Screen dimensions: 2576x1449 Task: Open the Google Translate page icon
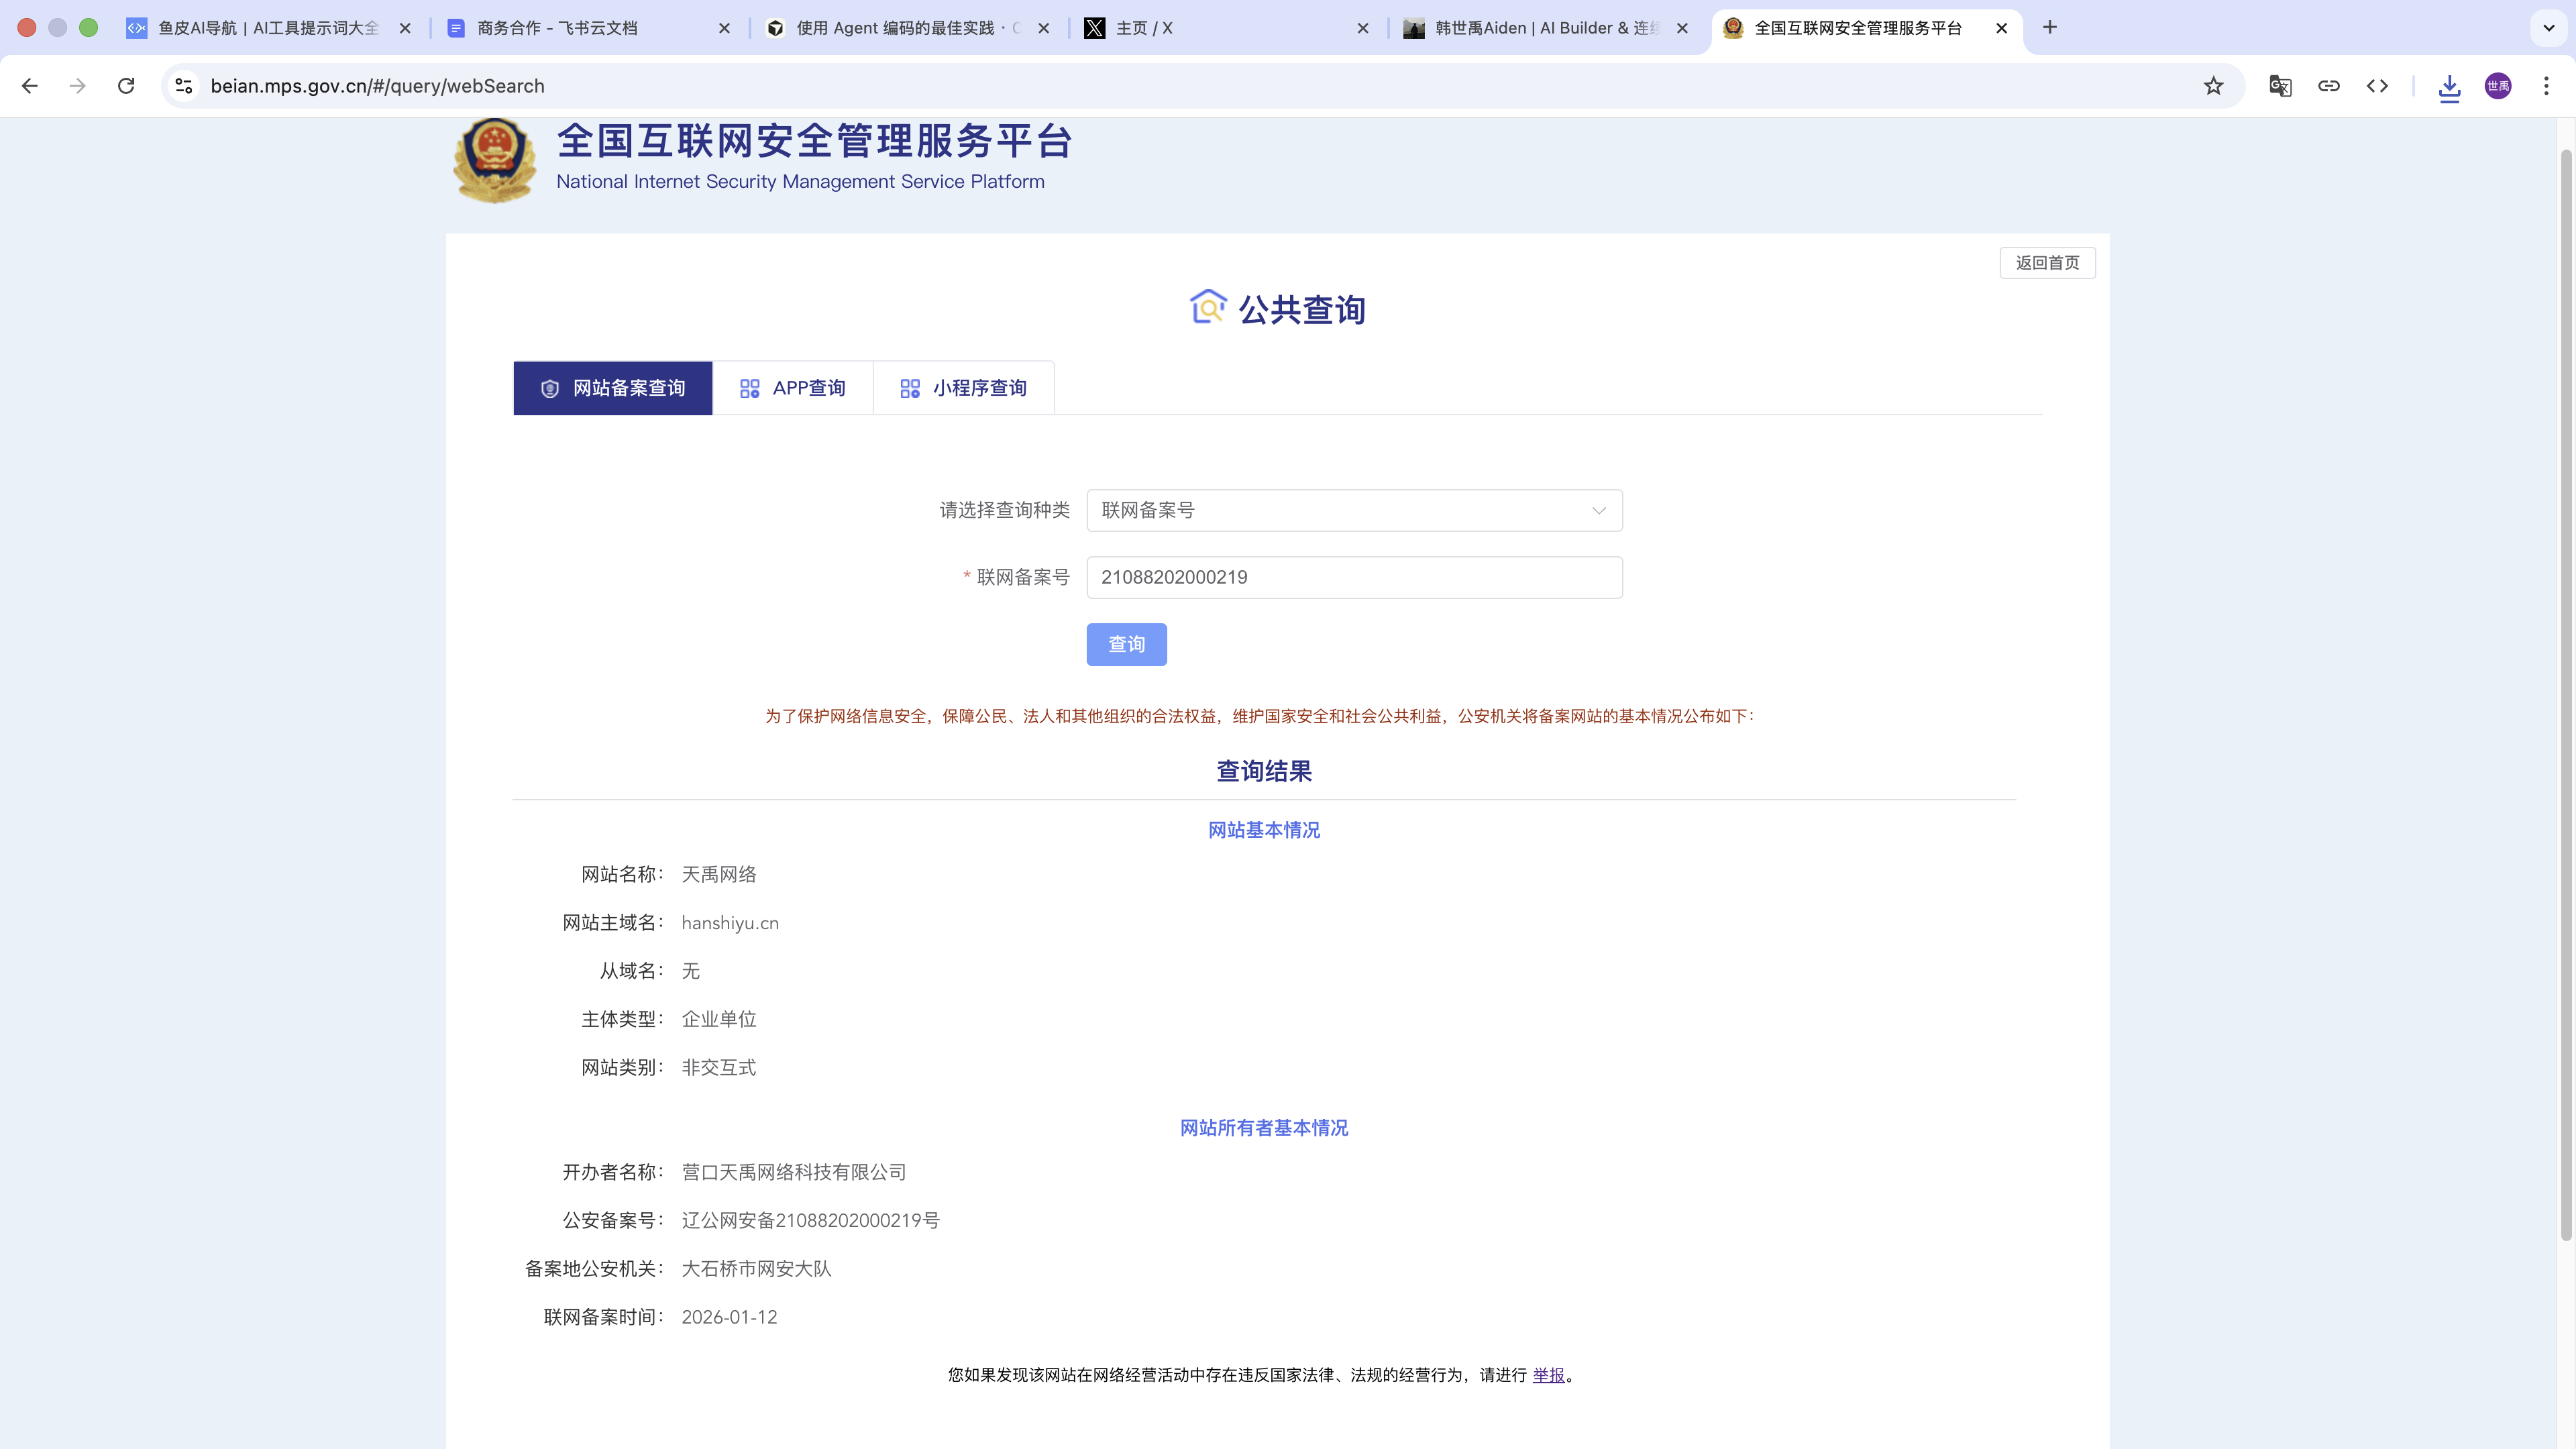[2280, 86]
